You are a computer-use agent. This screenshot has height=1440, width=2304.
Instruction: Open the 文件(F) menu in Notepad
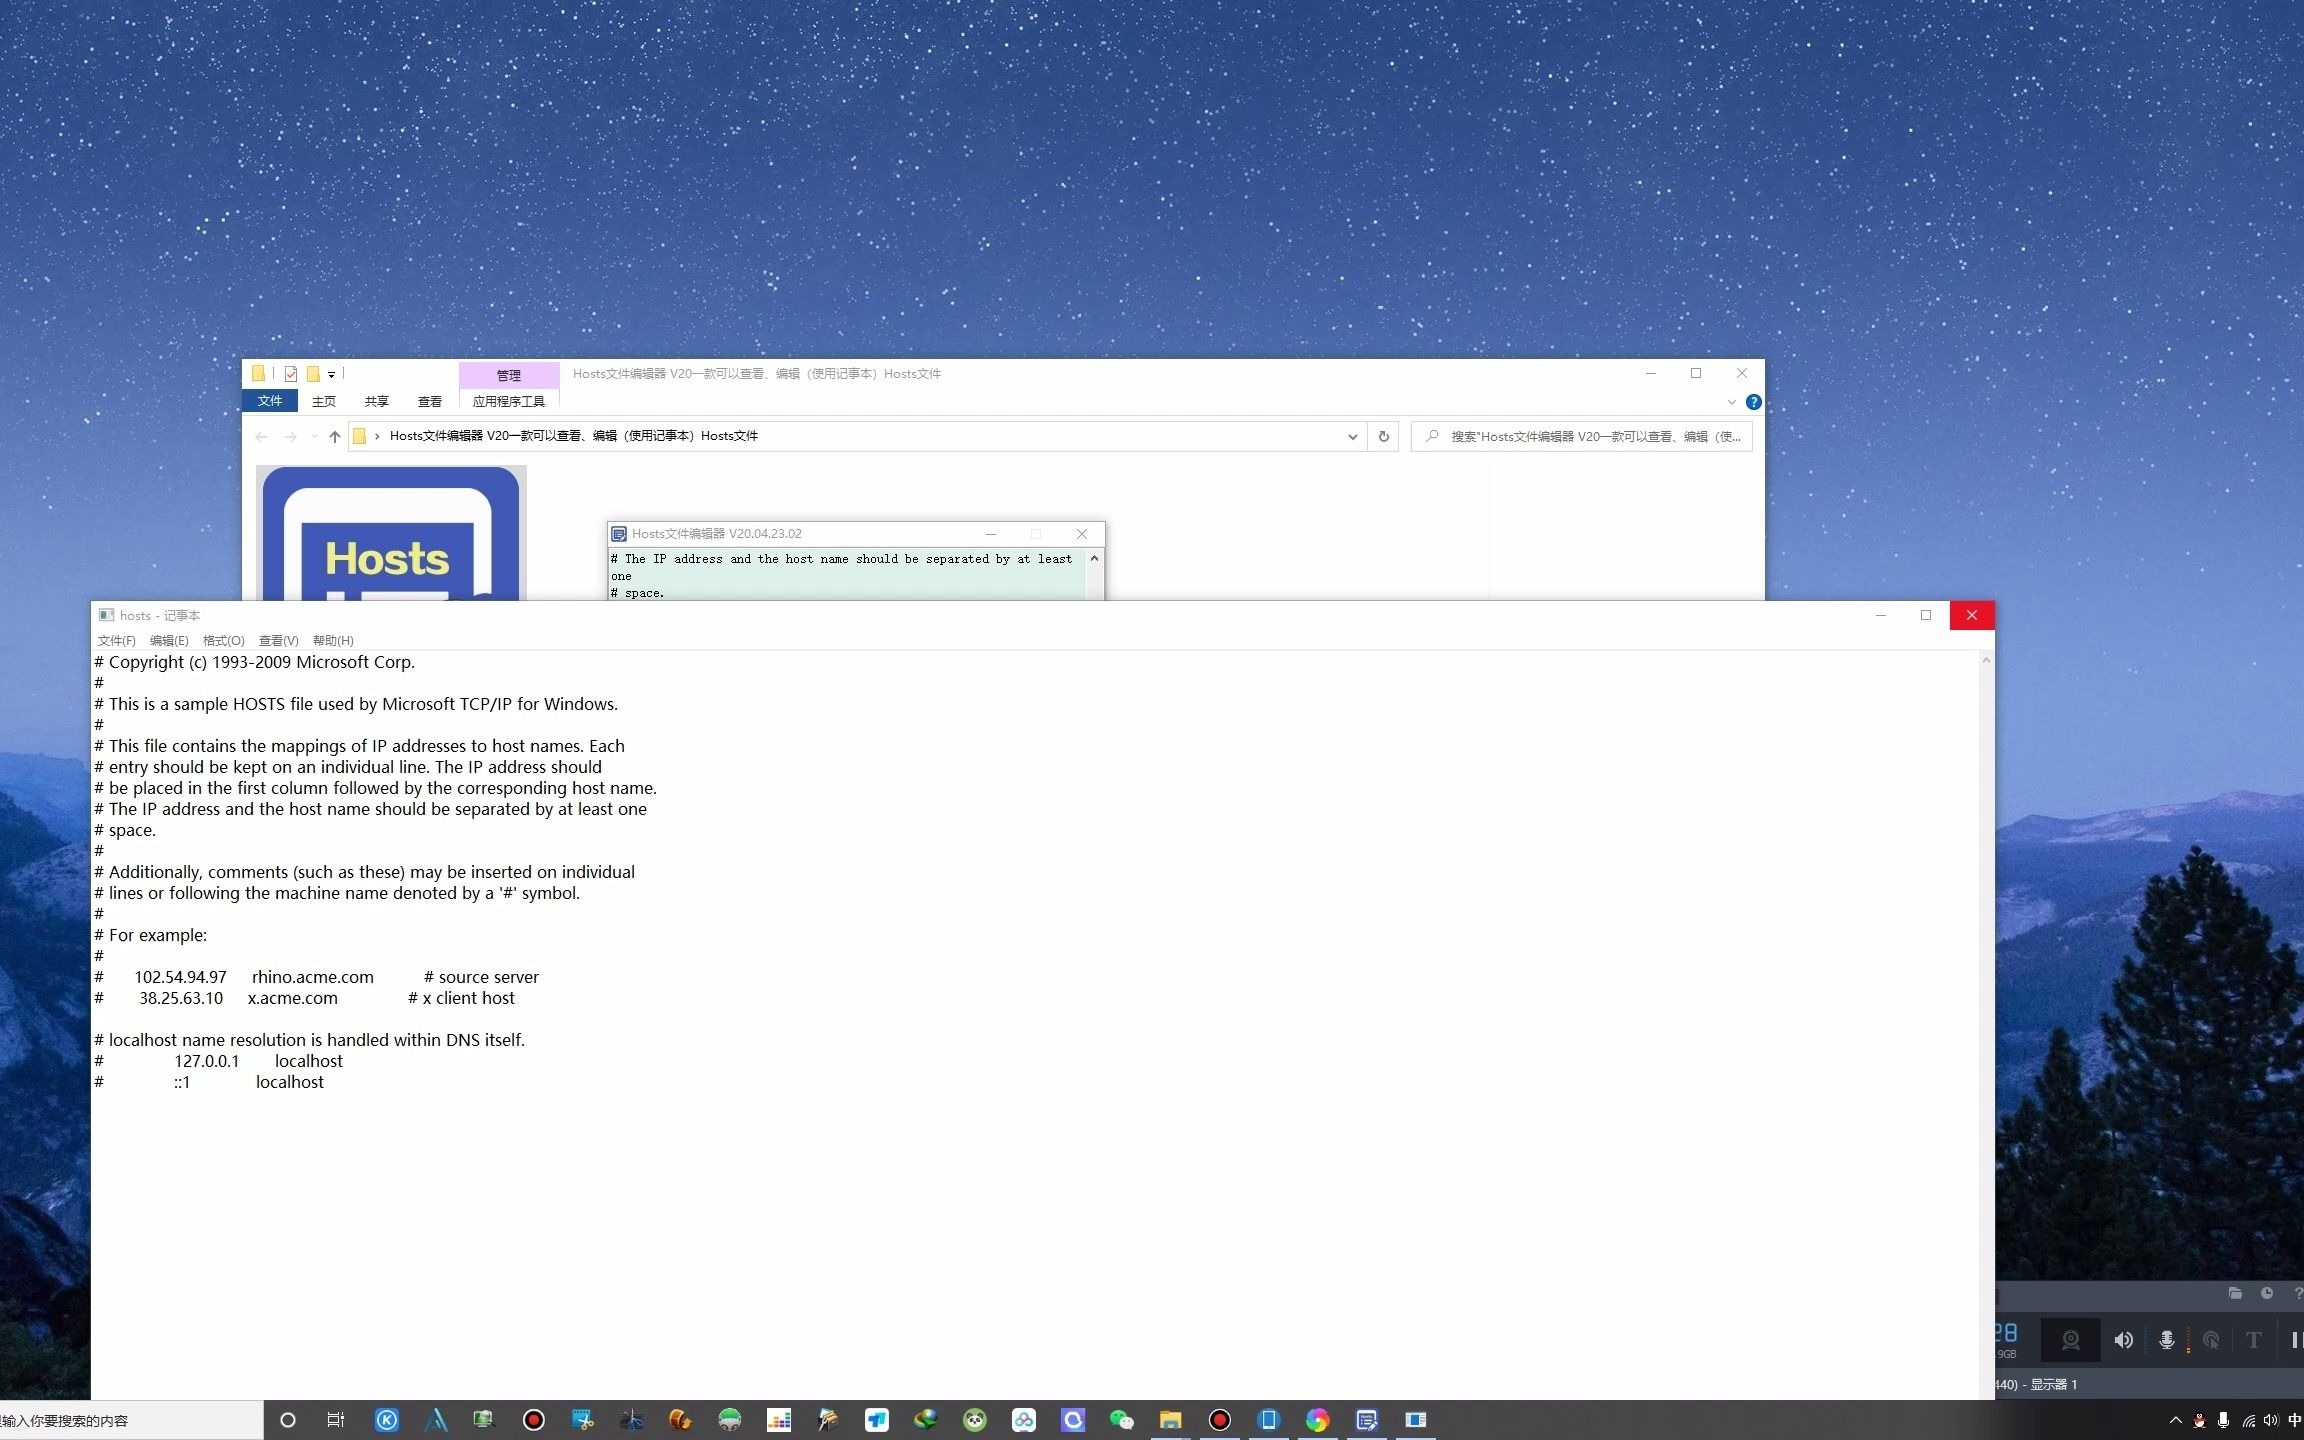click(116, 640)
